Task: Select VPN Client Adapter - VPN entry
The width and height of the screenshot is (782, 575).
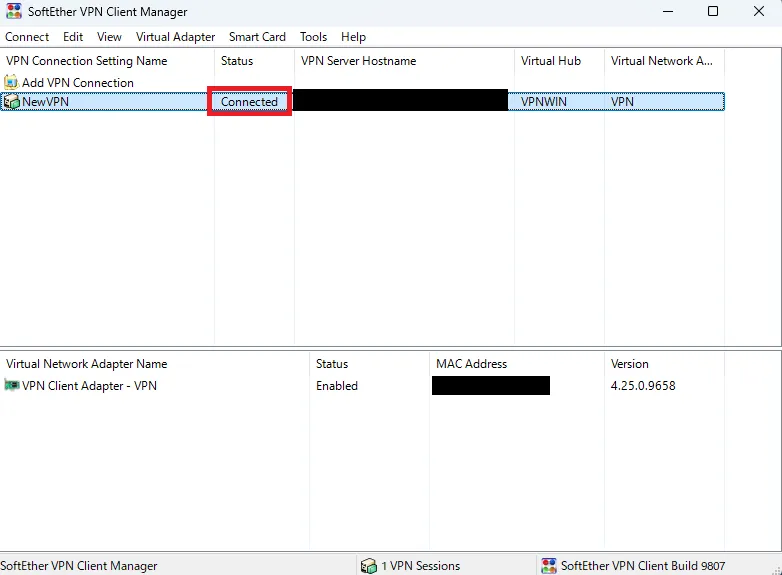Action: (x=89, y=386)
